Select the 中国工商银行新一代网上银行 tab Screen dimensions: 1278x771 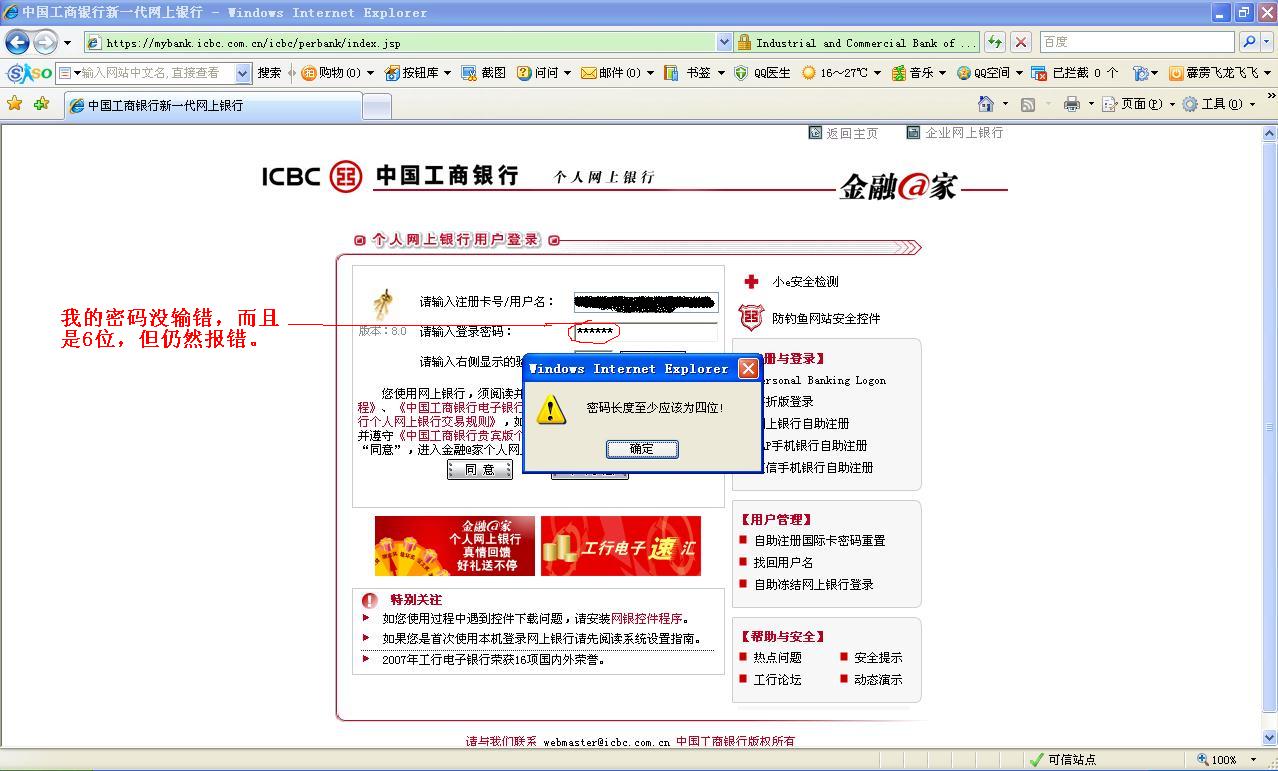tap(211, 105)
